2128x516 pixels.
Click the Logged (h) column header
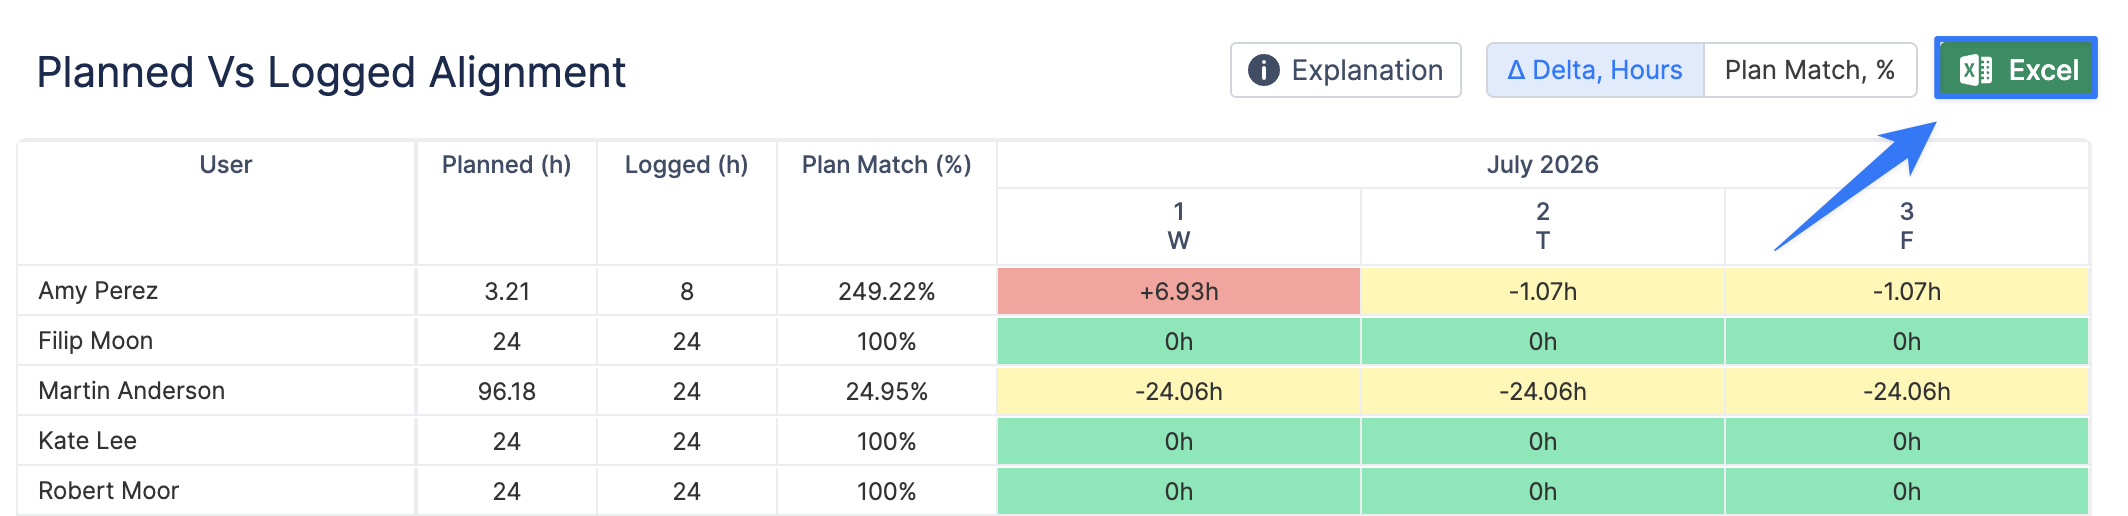tap(687, 165)
